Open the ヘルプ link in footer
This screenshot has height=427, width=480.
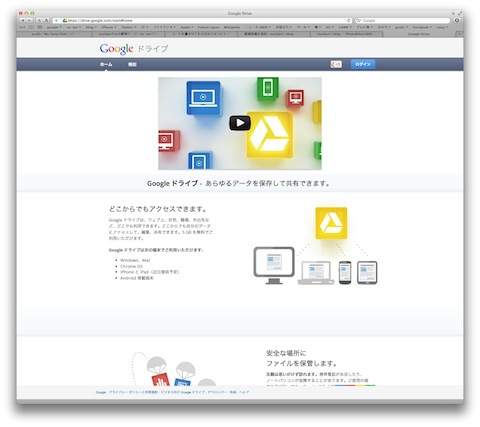(x=244, y=392)
